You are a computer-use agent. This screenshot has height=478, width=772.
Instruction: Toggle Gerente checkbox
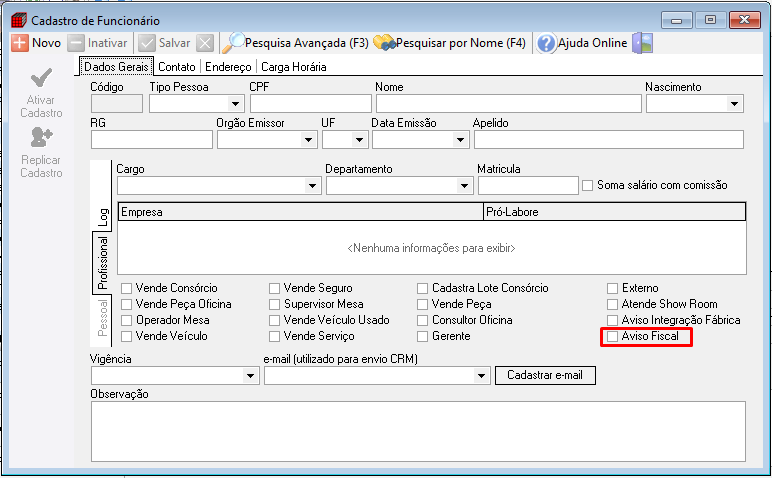coord(422,336)
